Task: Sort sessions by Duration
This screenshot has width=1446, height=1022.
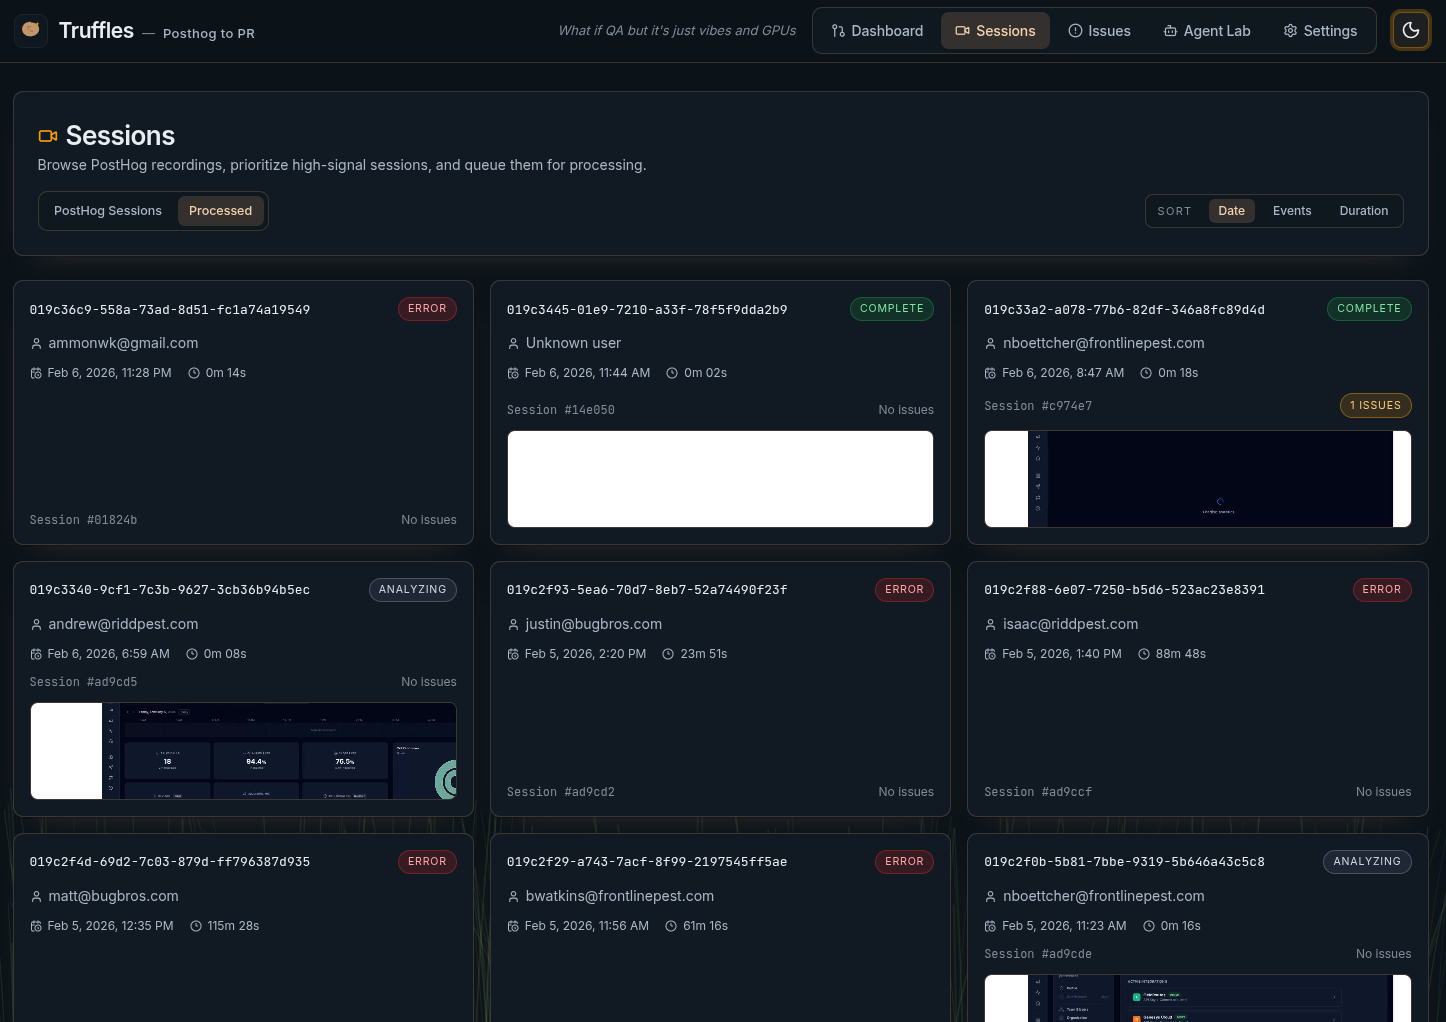Action: coord(1363,210)
